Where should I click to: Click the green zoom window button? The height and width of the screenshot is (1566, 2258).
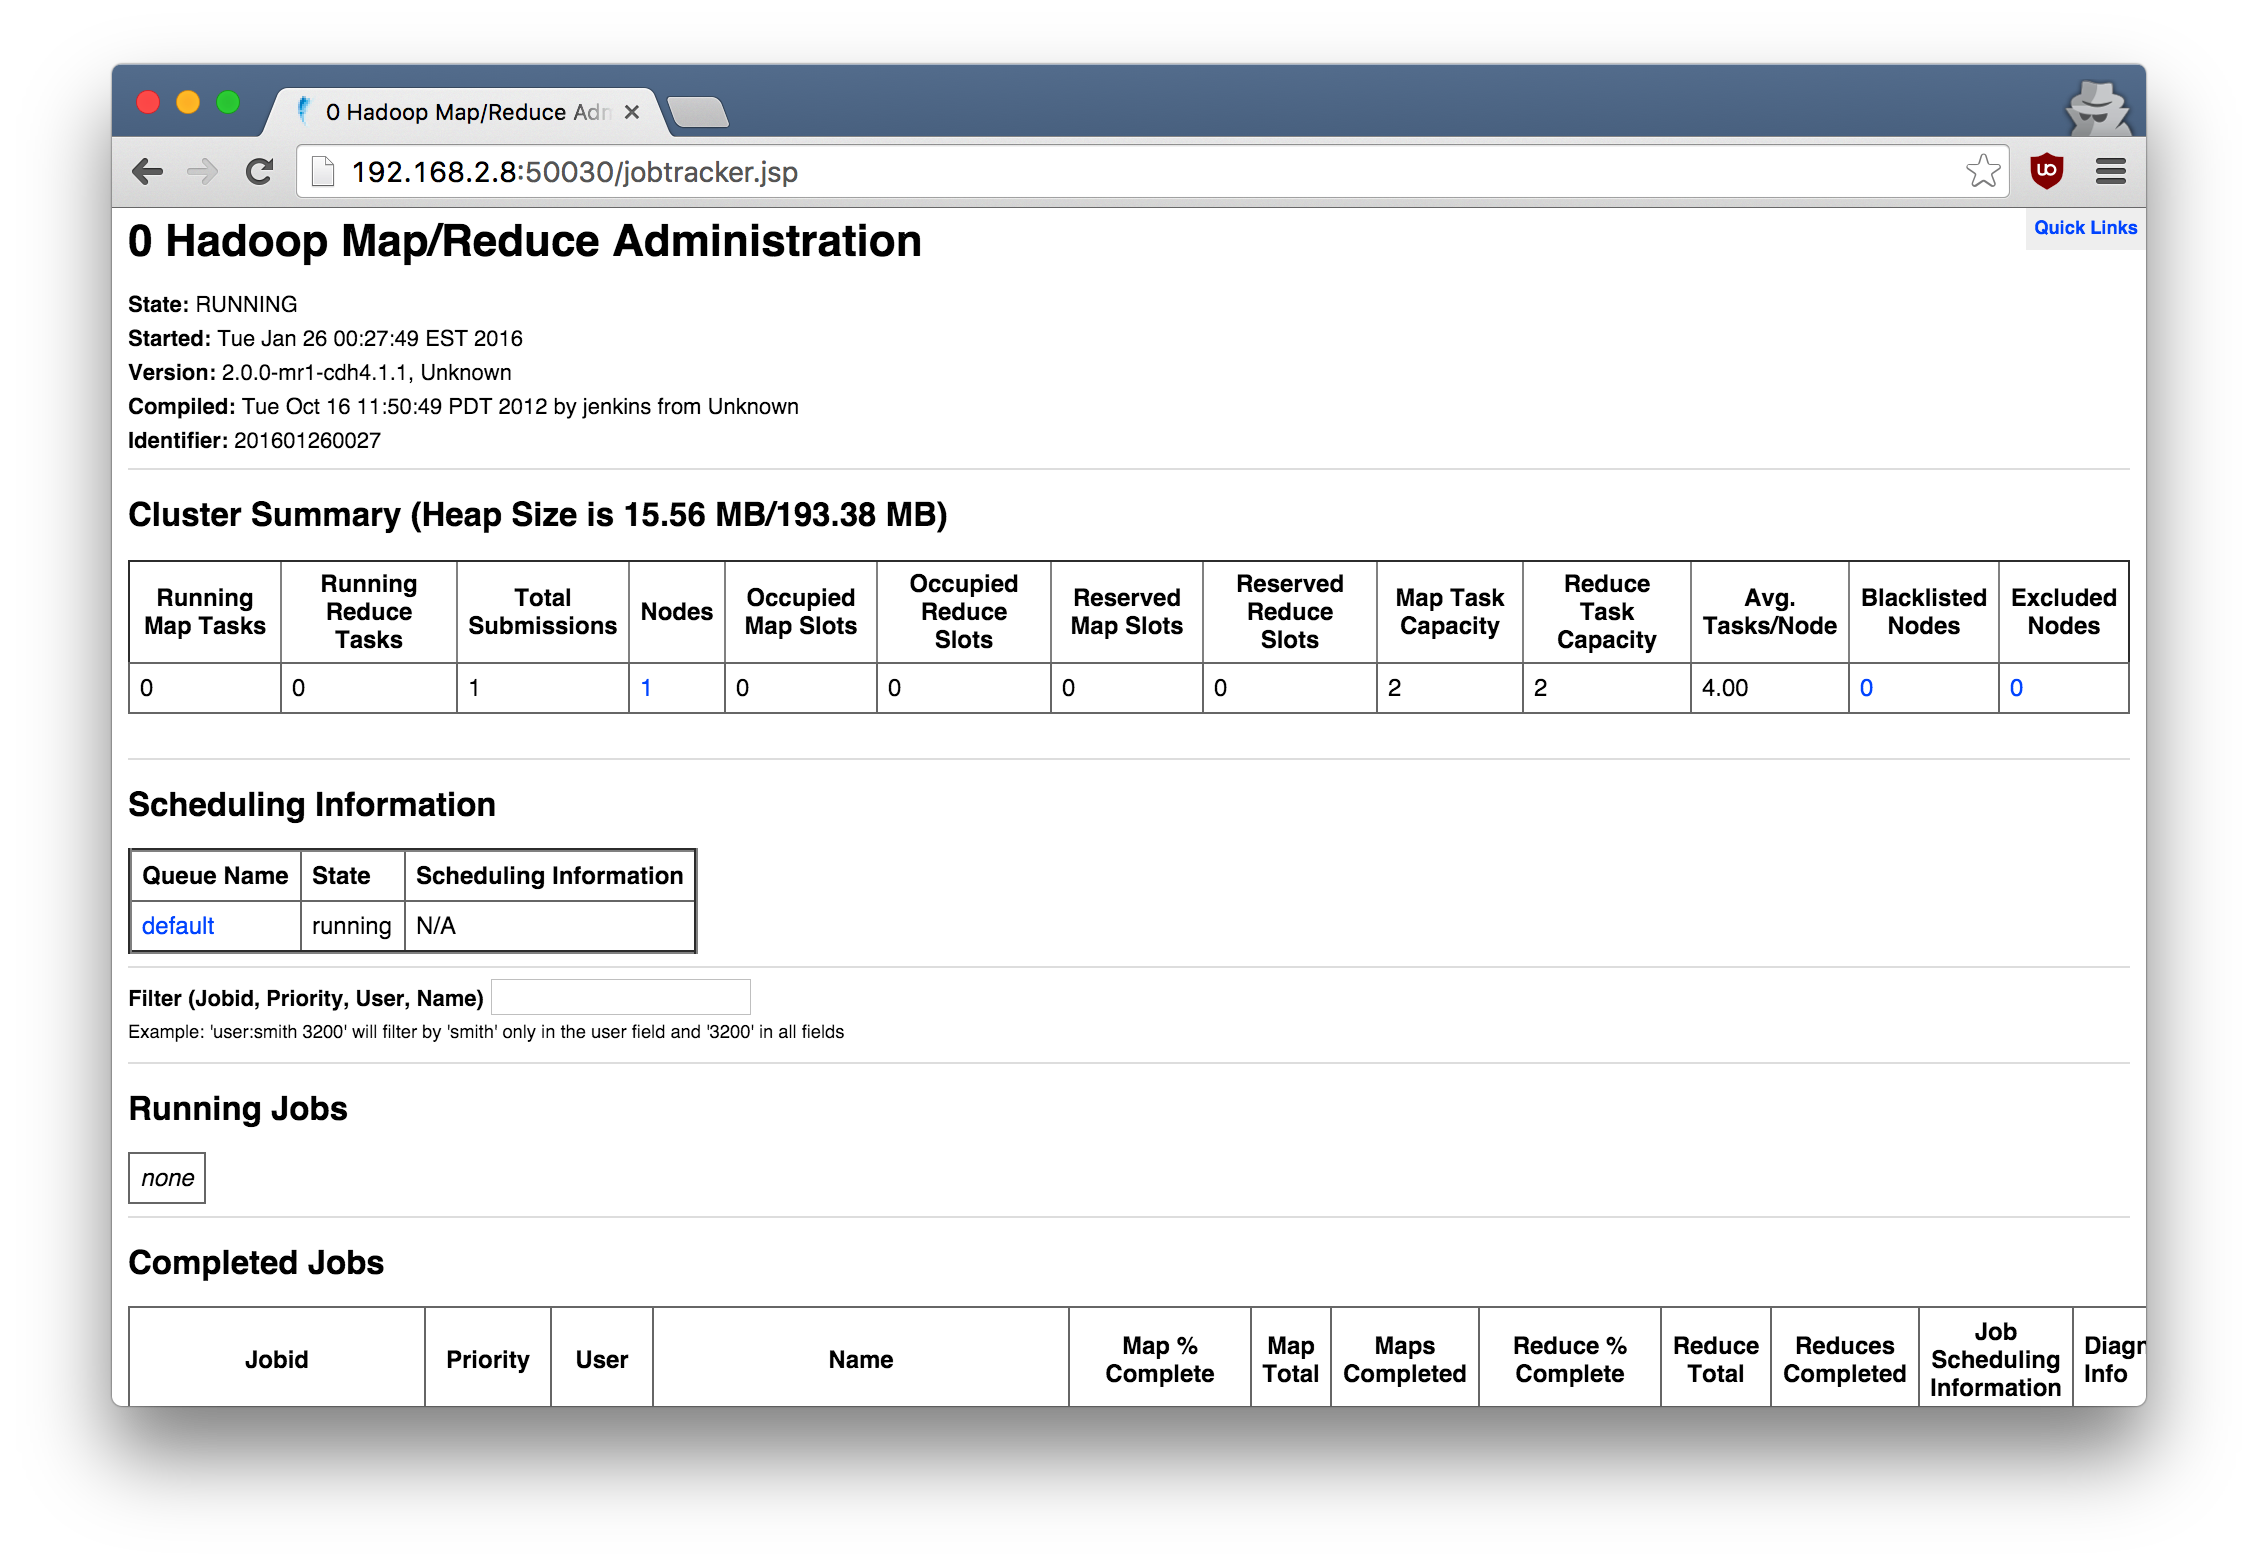[228, 102]
